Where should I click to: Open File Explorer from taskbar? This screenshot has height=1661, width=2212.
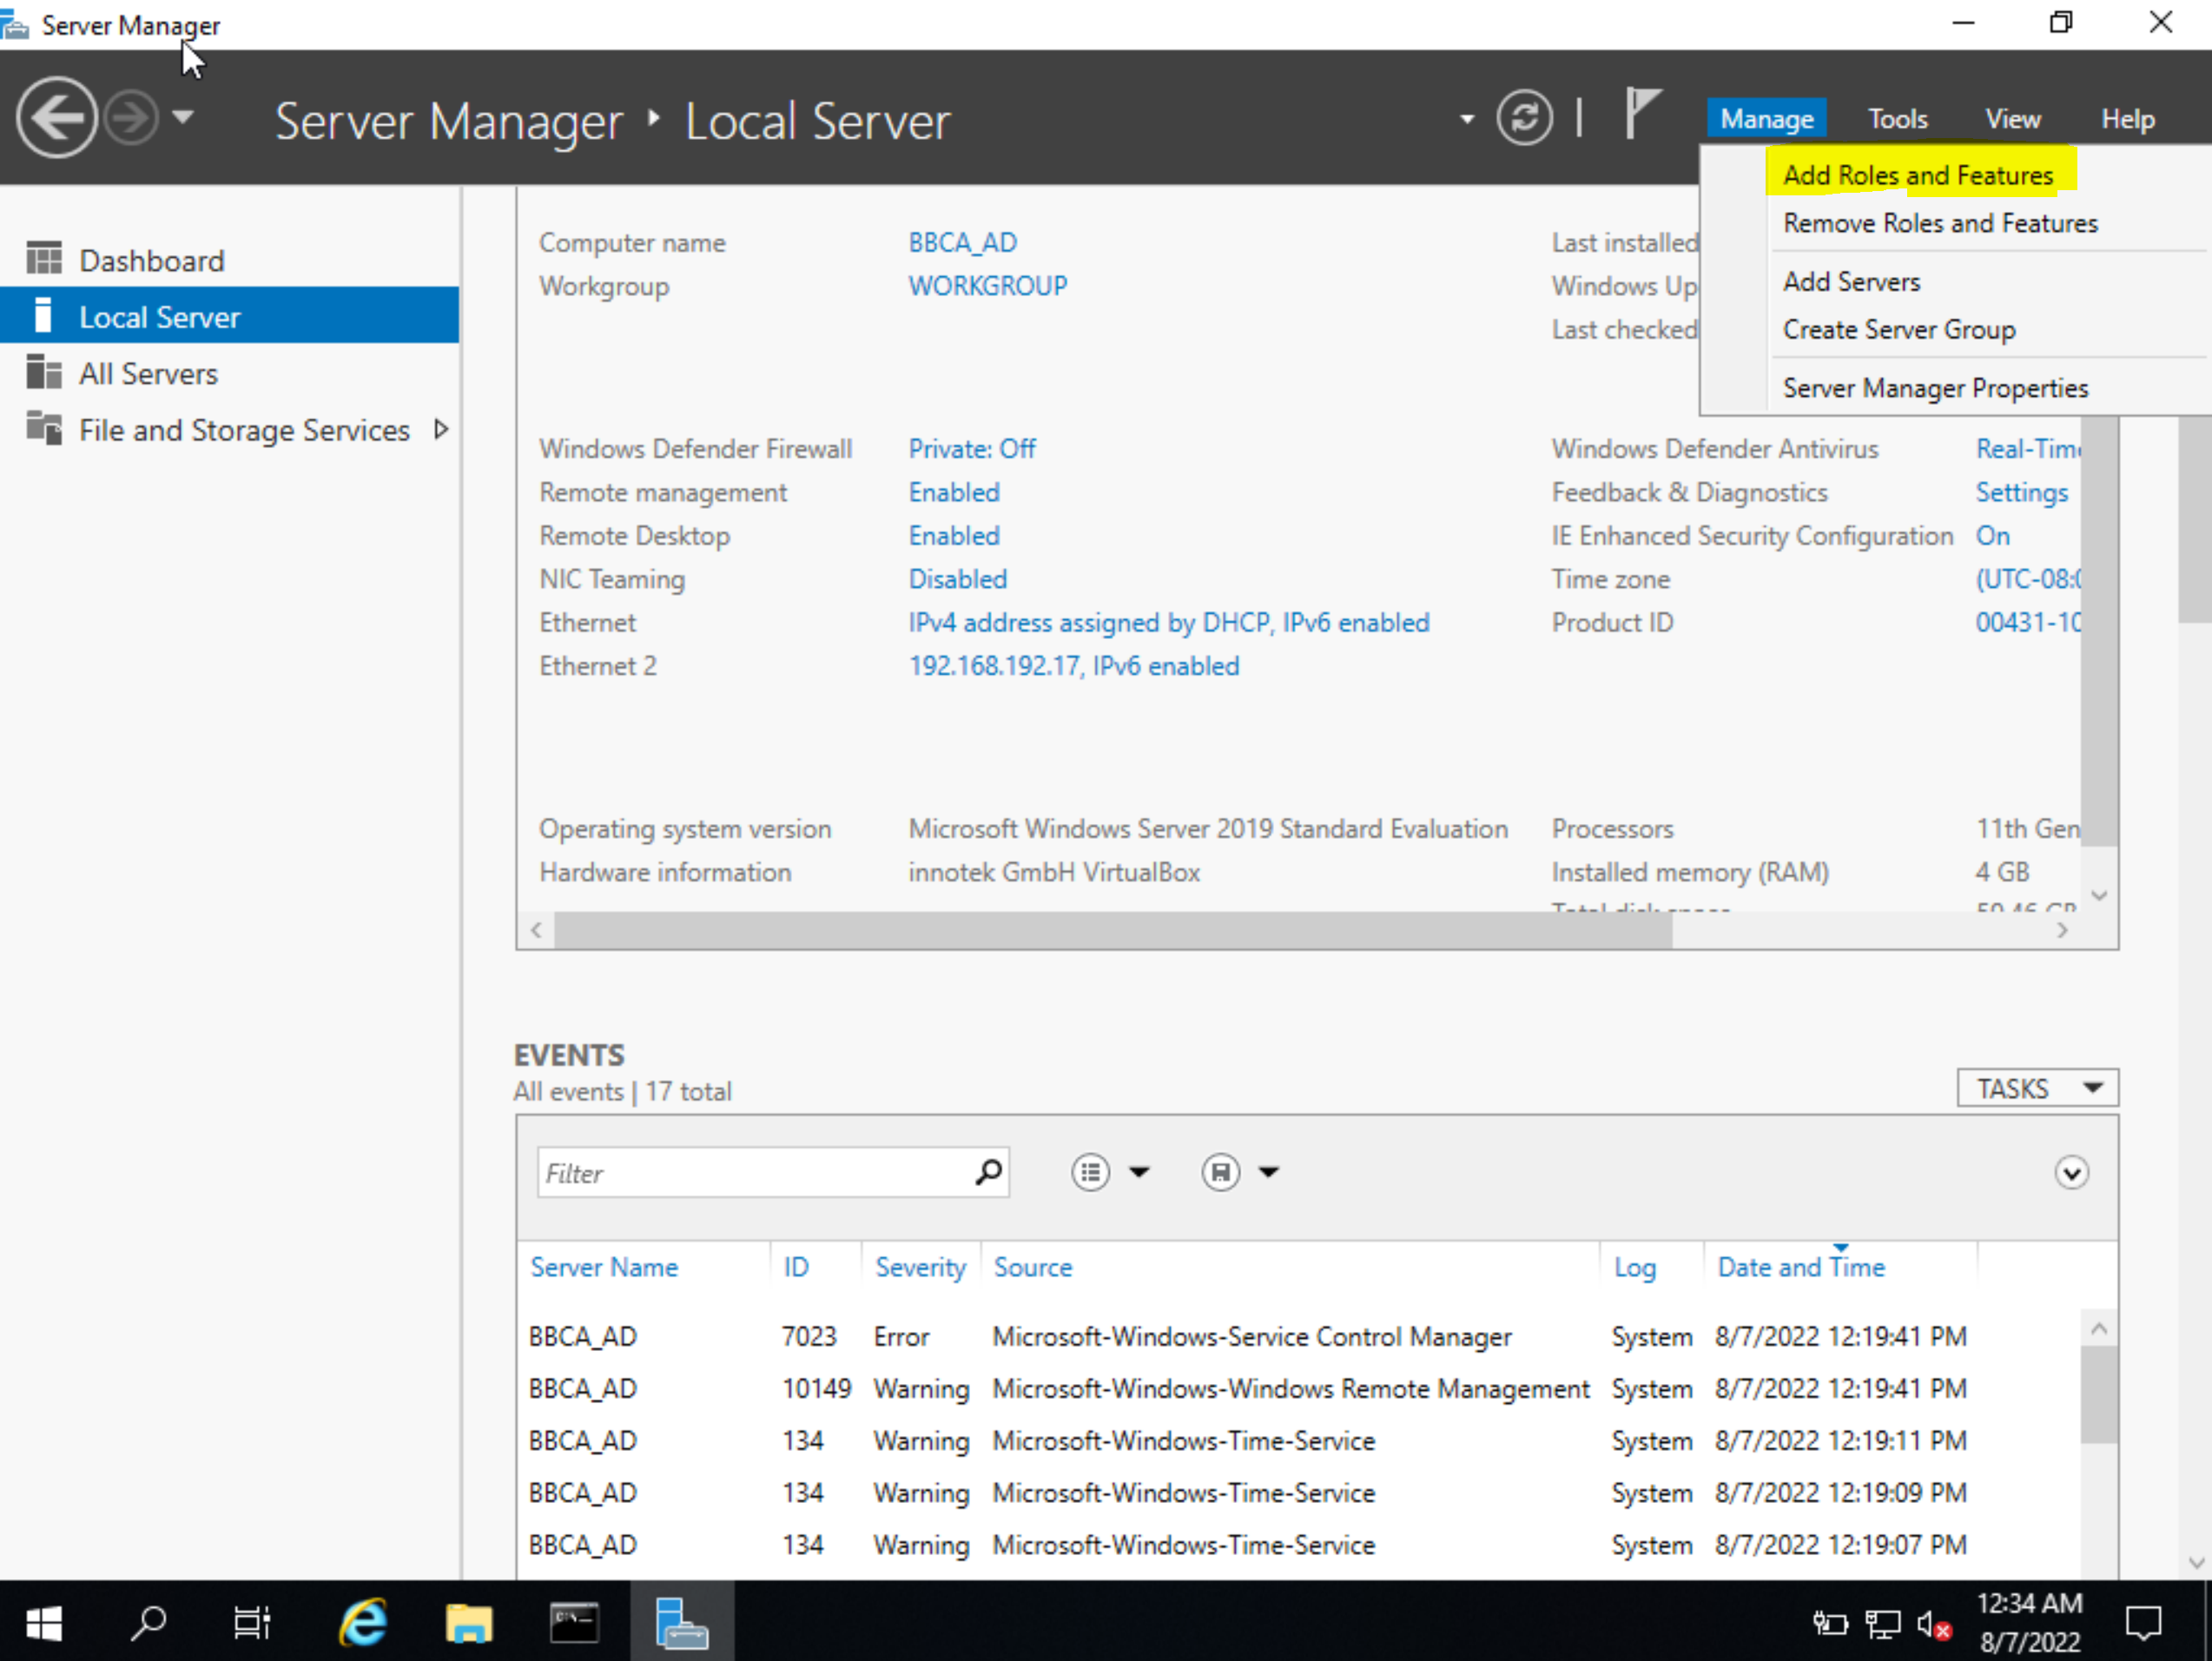tap(469, 1621)
